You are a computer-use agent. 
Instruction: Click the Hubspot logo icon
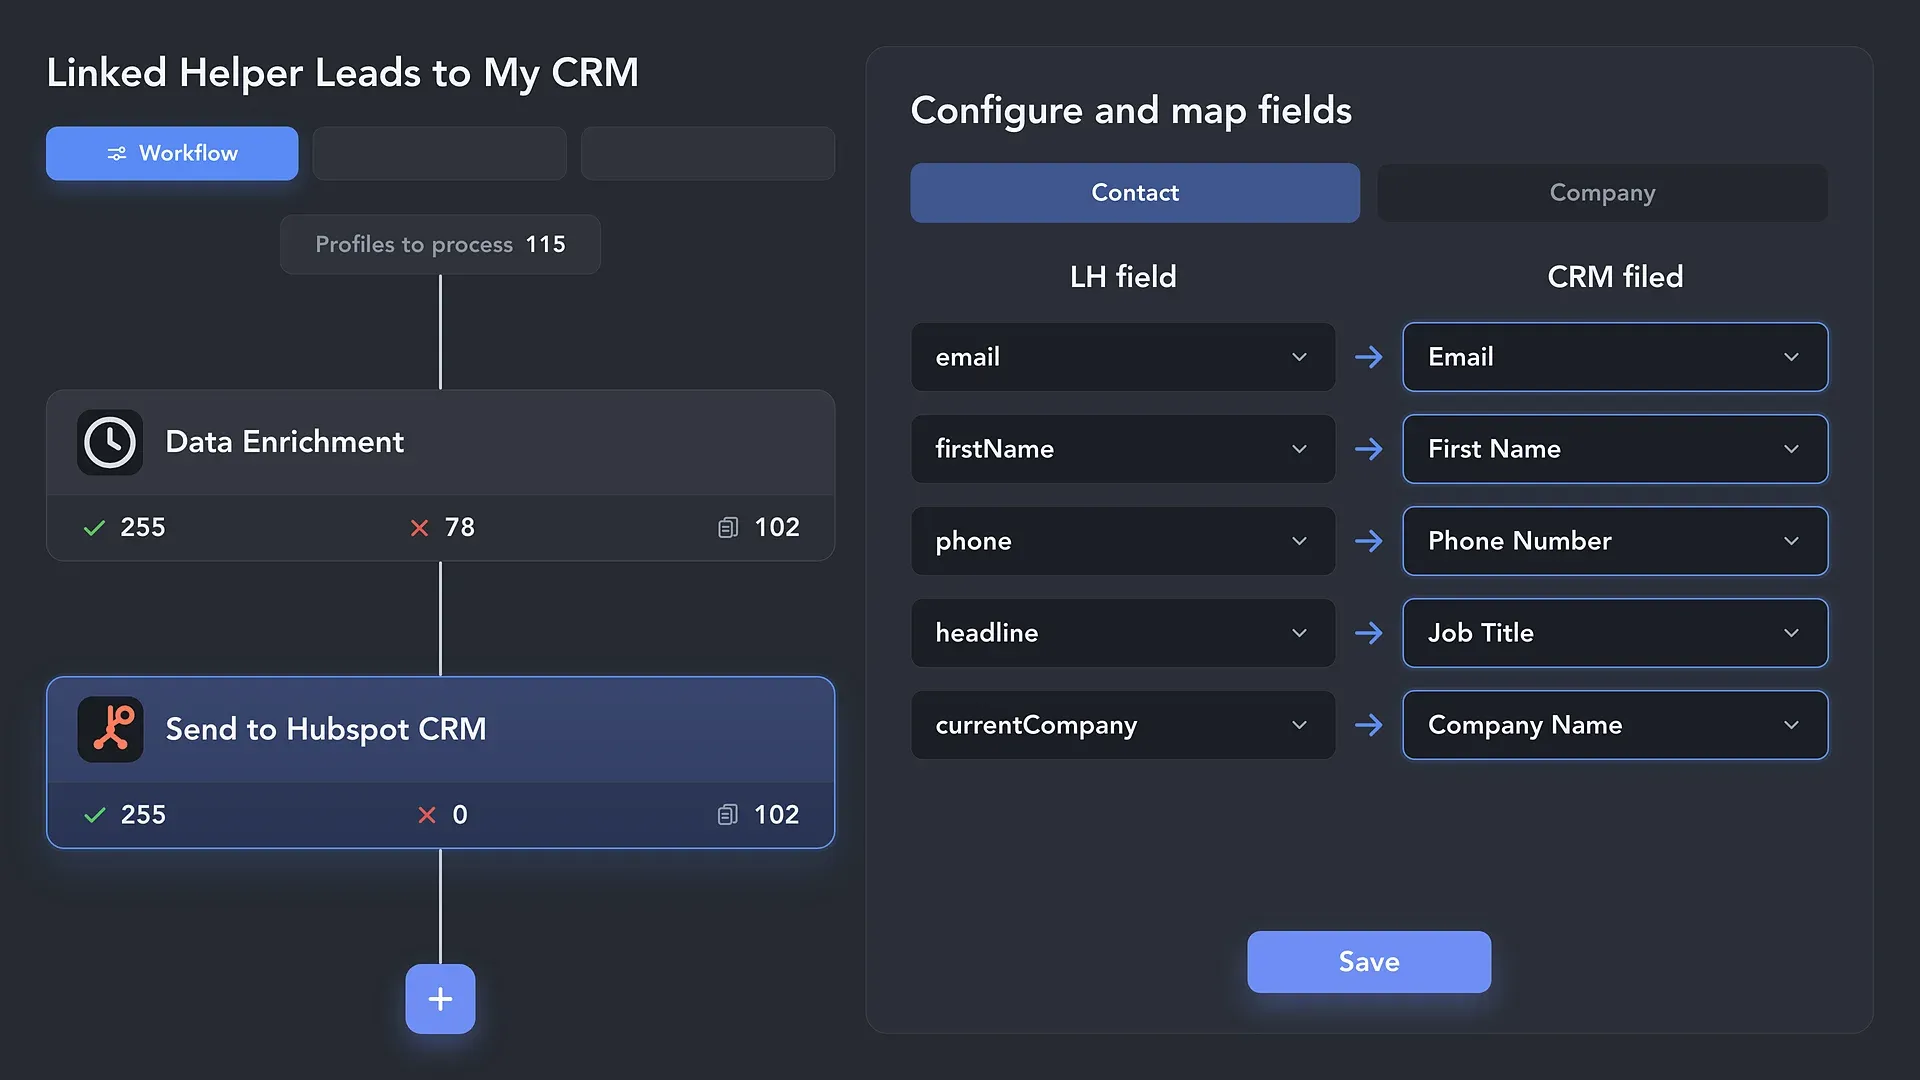[x=110, y=729]
